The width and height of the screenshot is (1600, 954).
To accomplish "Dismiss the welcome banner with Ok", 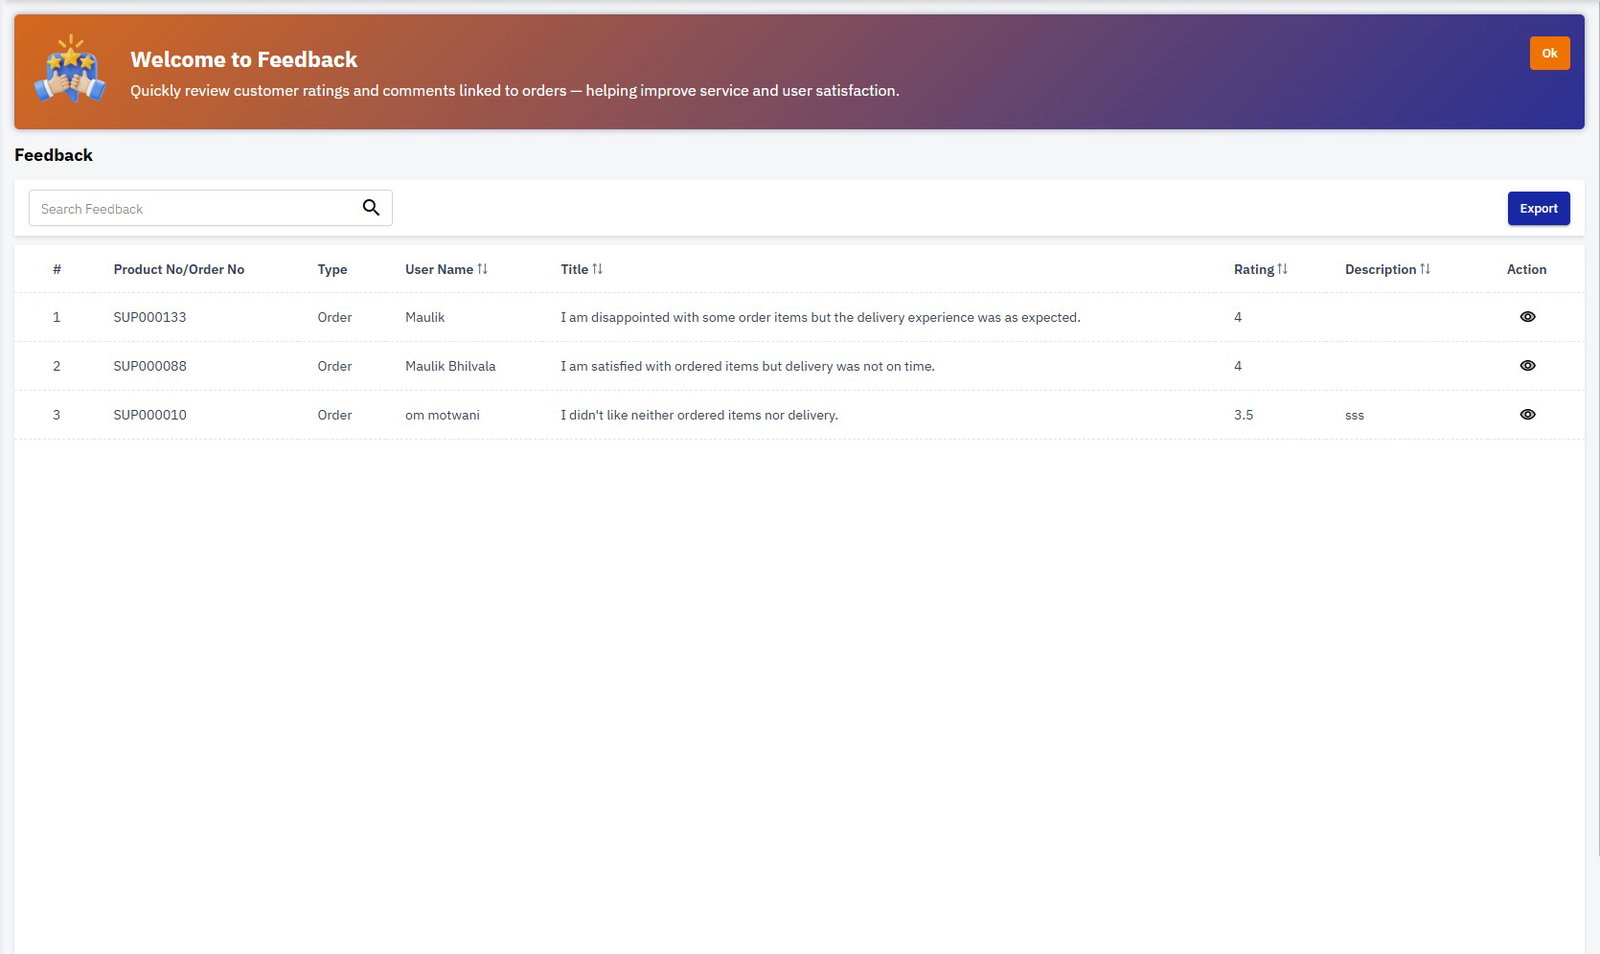I will pos(1549,53).
